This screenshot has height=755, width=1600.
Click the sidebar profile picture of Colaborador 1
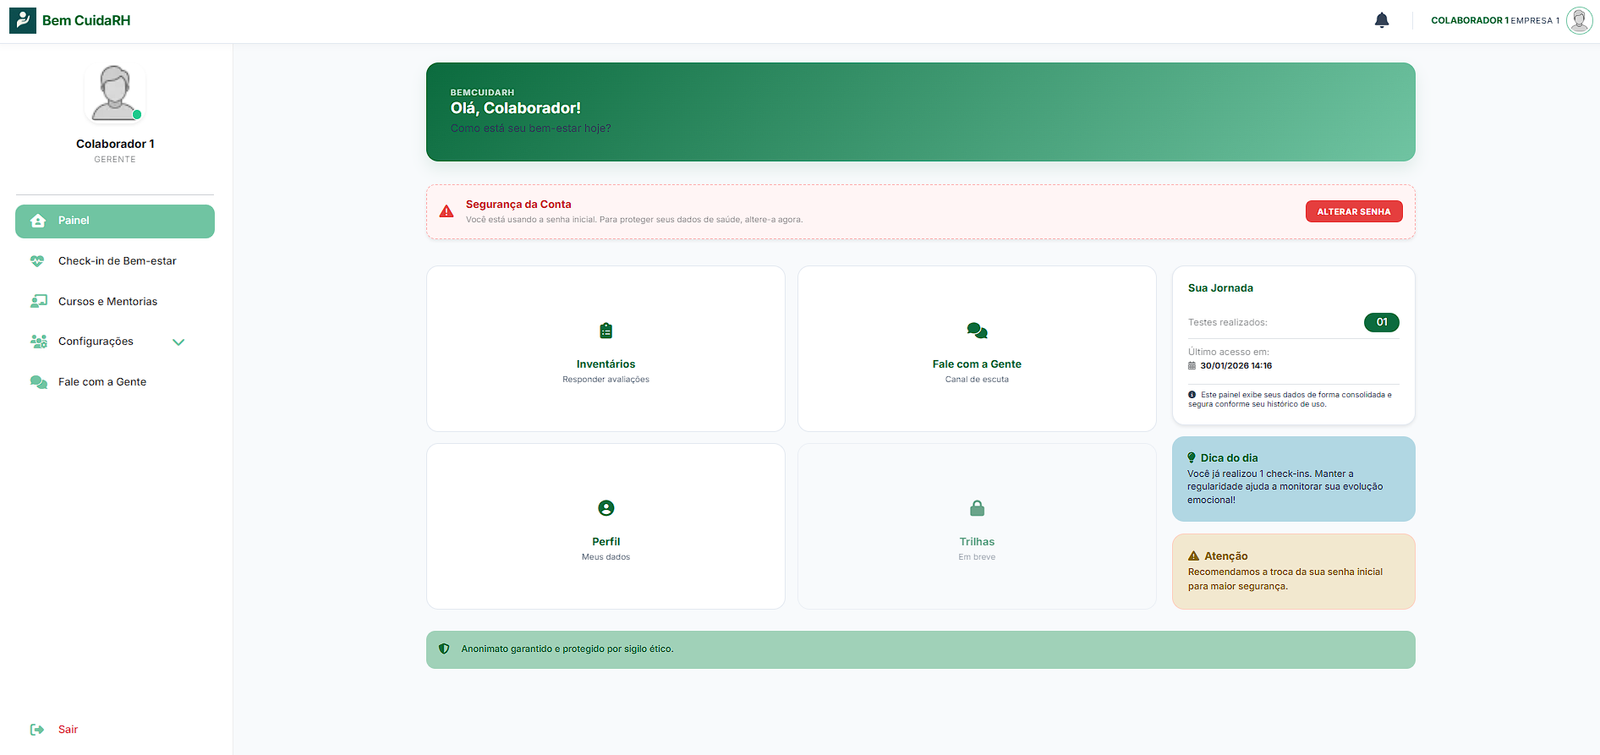pyautogui.click(x=115, y=93)
